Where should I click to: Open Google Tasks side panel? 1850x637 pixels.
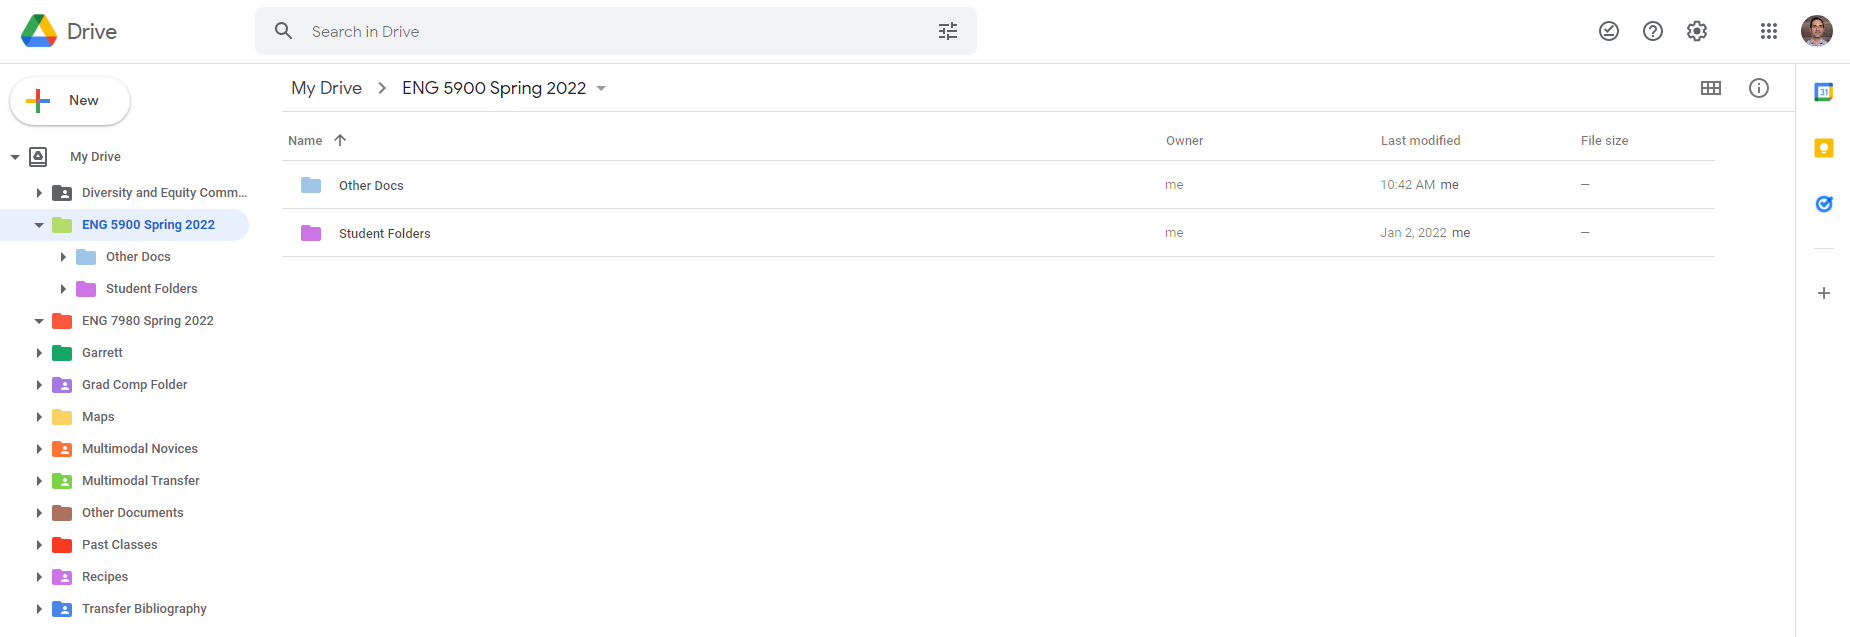pos(1824,204)
